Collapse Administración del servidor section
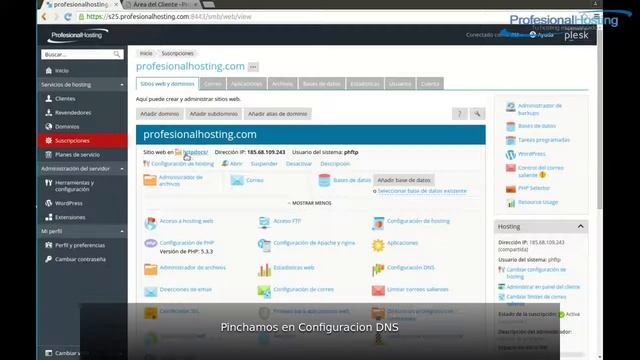Image resolution: width=640 pixels, height=360 pixels. (x=122, y=169)
